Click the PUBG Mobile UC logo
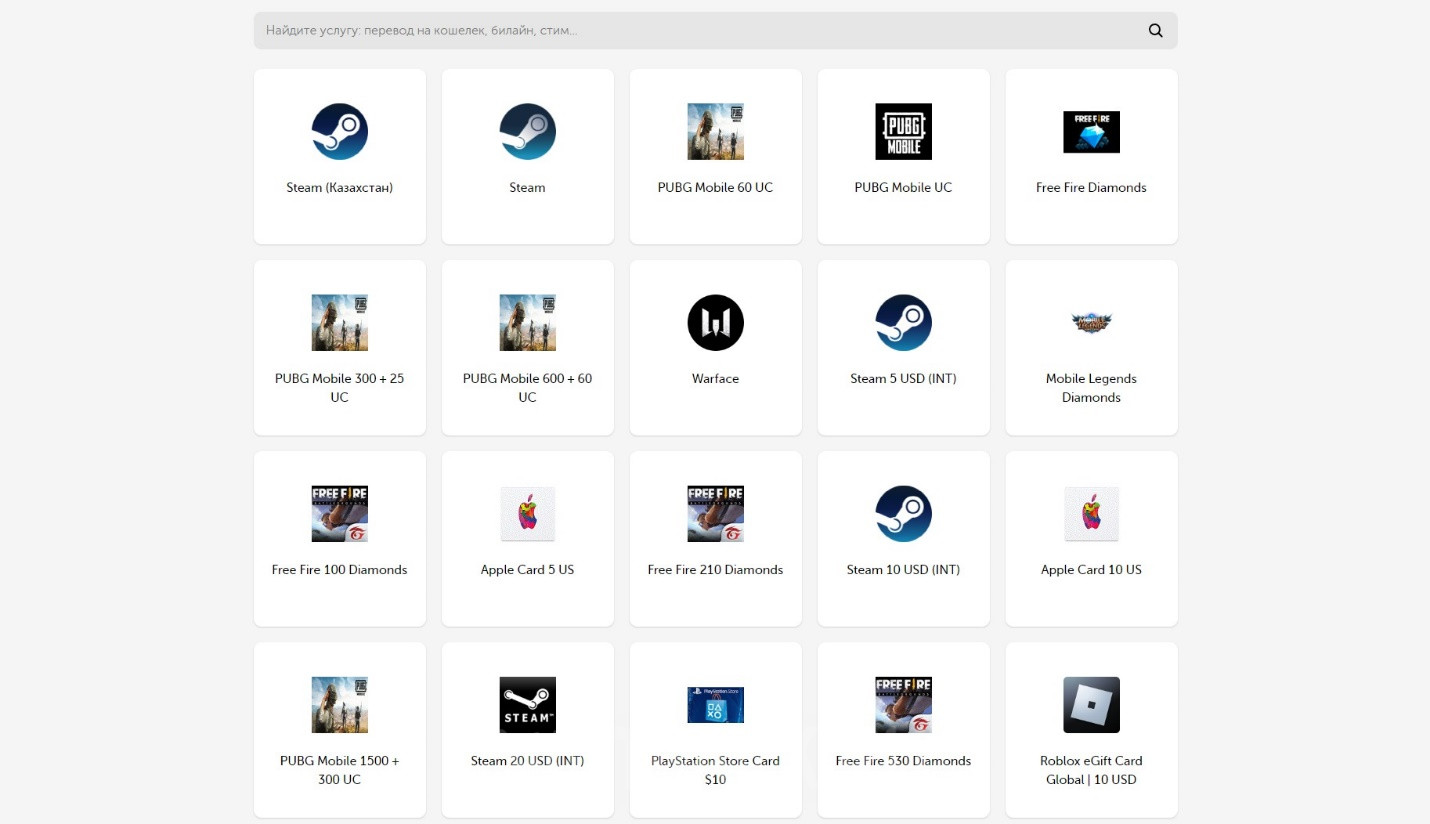The height and width of the screenshot is (824, 1430). point(904,132)
